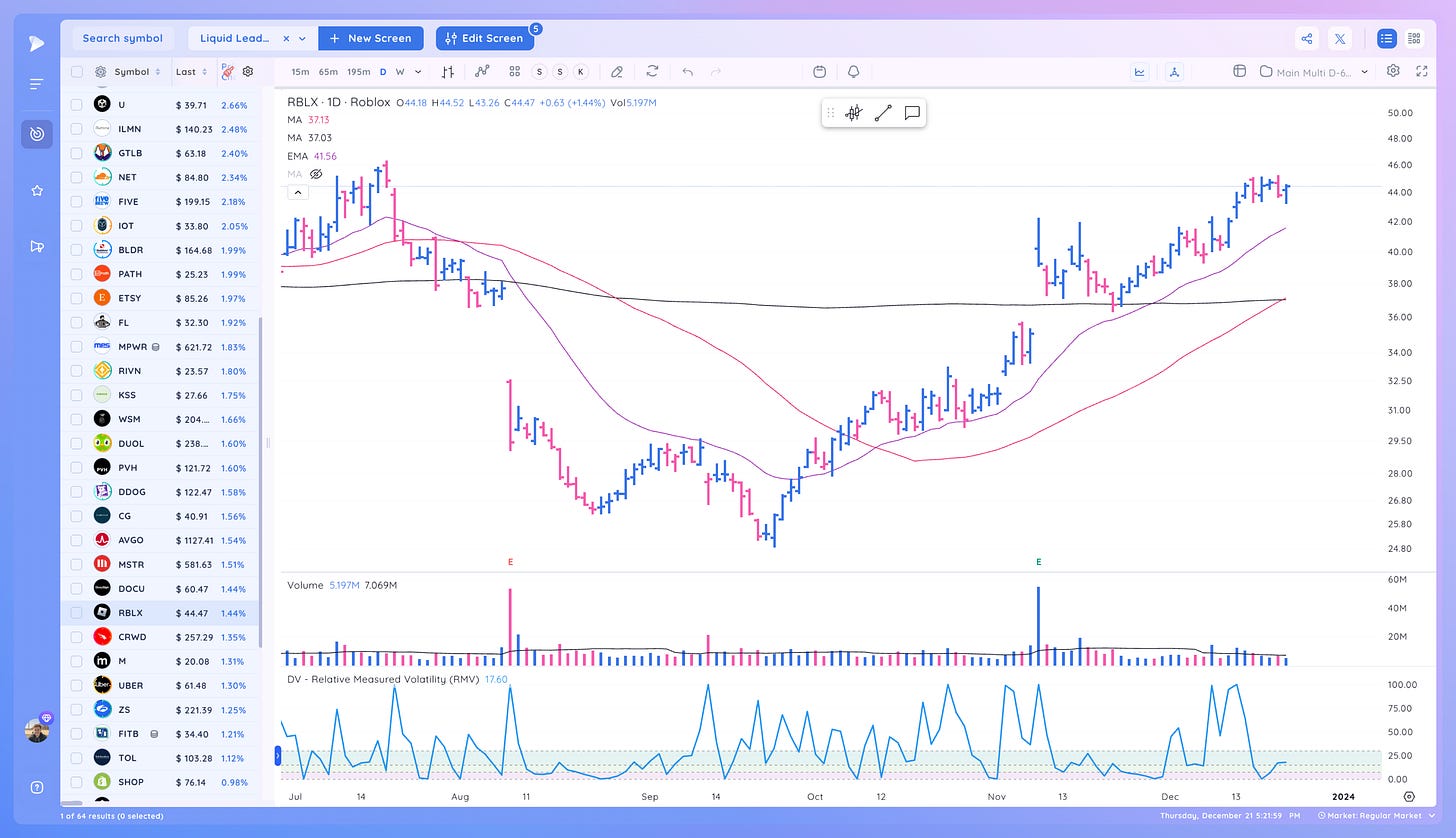The image size is (1456, 838).
Task: Check the box for ILMN
Action: (77, 128)
